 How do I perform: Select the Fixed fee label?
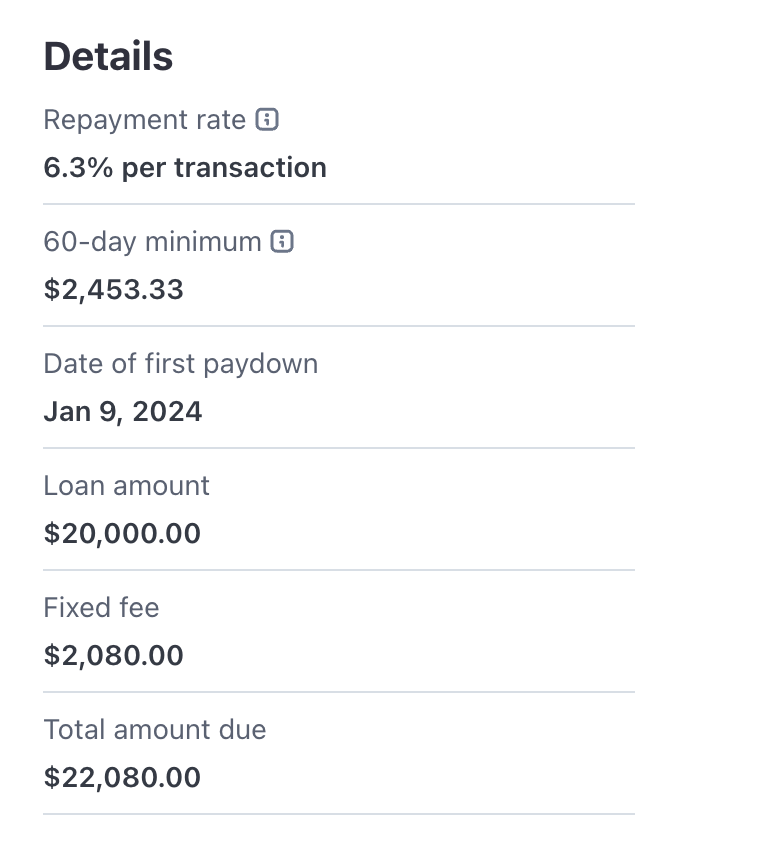(x=101, y=607)
